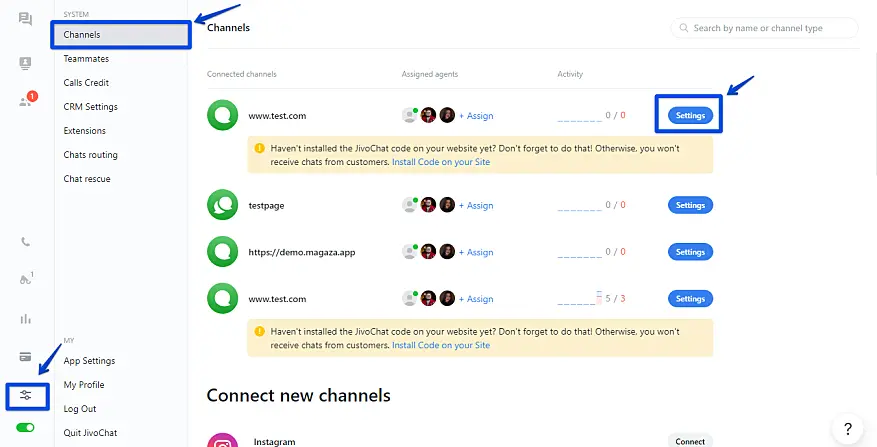Click the channel search input field
Screen dimensions: 877x447
coord(764,28)
